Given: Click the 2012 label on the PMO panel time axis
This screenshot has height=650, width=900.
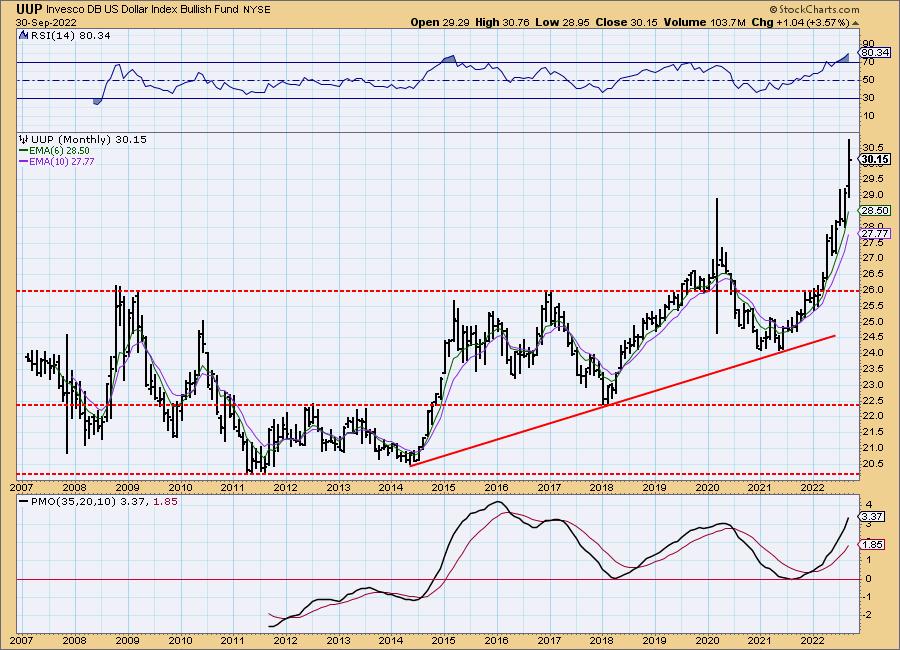Looking at the screenshot, I should [x=285, y=641].
